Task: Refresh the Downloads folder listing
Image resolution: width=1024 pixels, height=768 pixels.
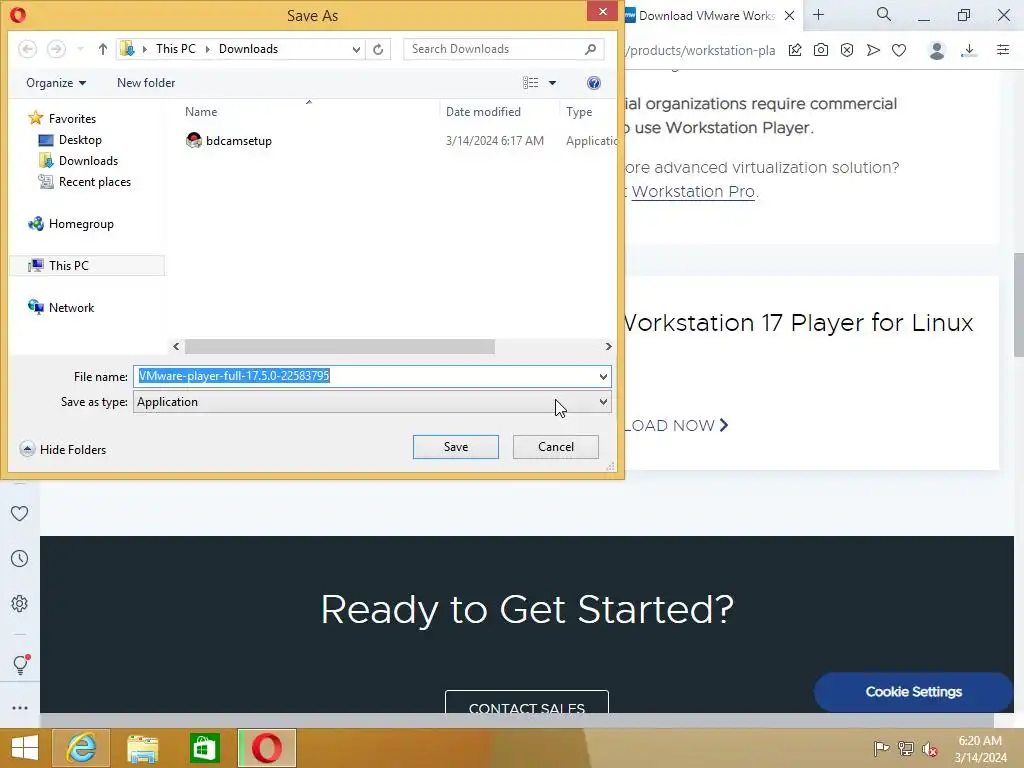Action: click(x=378, y=49)
